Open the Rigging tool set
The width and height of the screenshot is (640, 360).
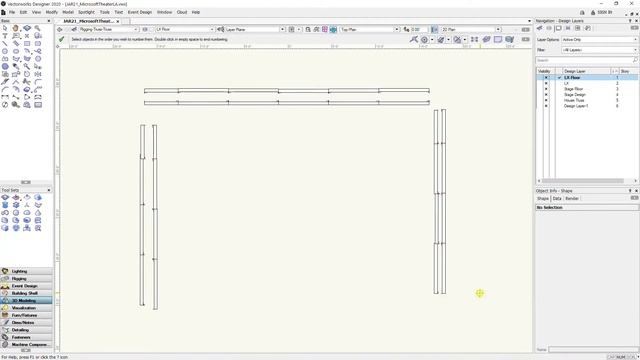tap(27, 279)
